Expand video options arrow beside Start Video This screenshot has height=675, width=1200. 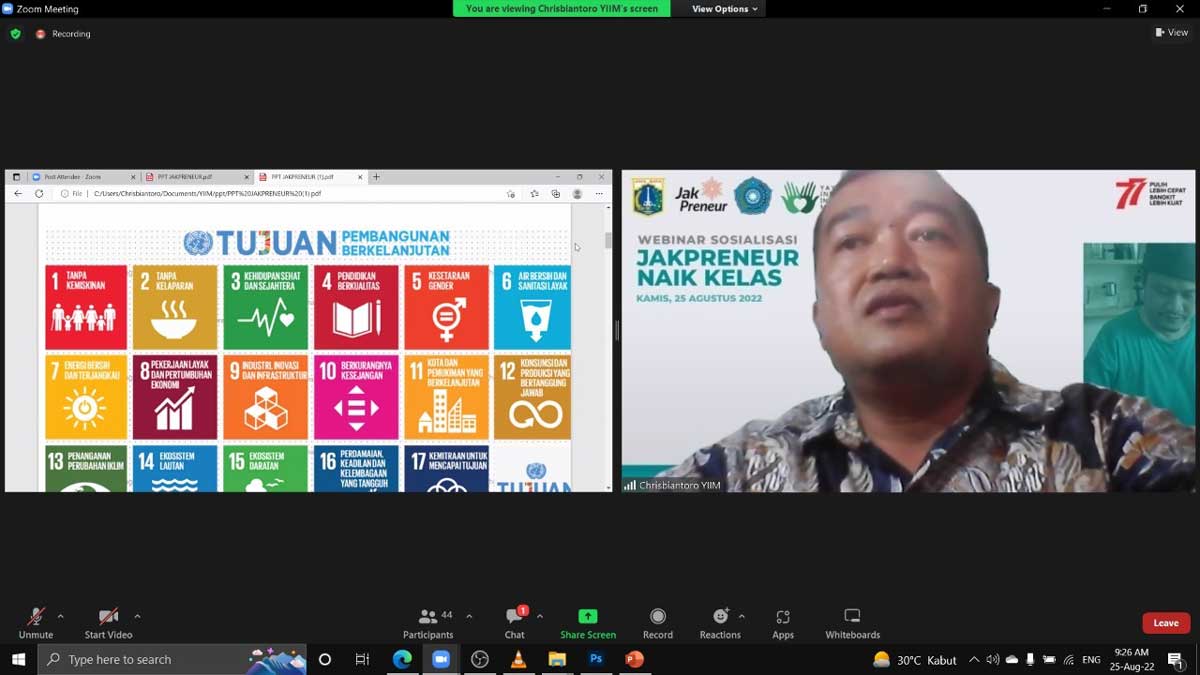click(137, 616)
